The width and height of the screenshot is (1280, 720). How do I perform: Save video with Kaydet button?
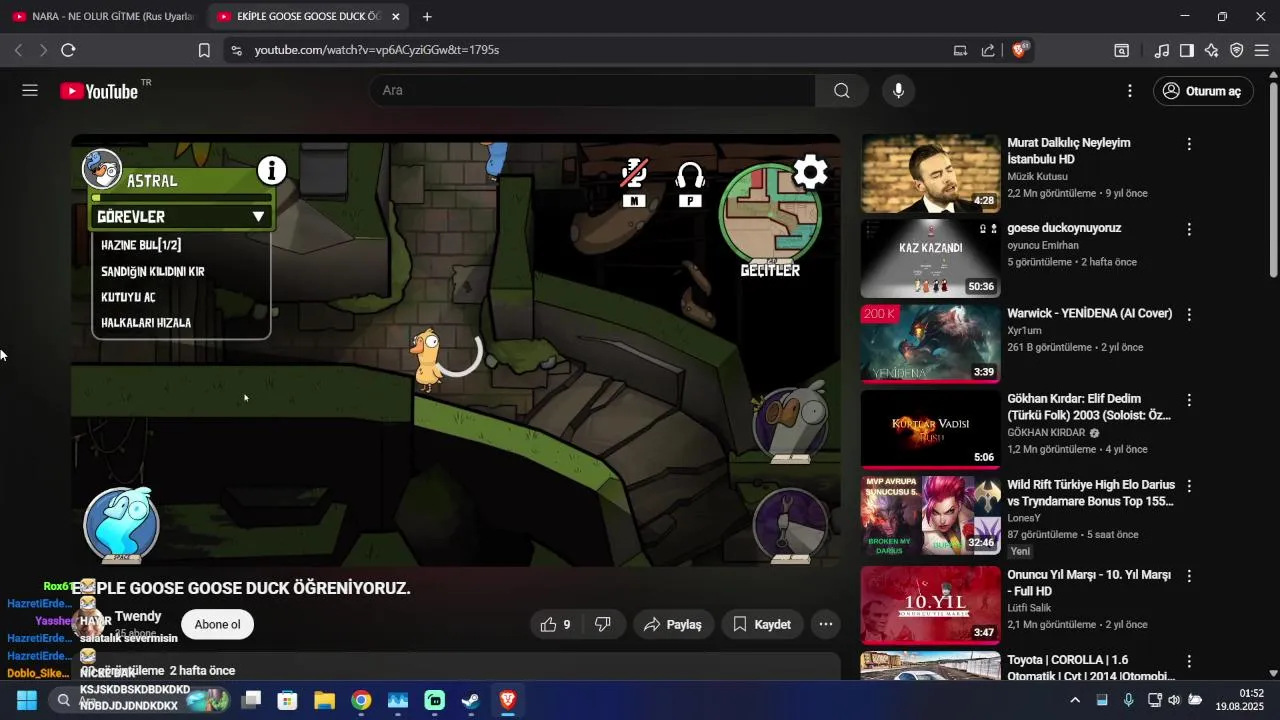(x=762, y=624)
